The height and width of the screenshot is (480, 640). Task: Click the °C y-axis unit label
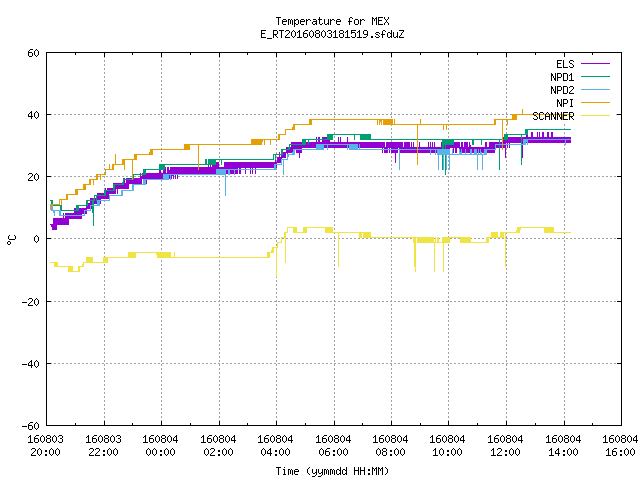click(11, 240)
